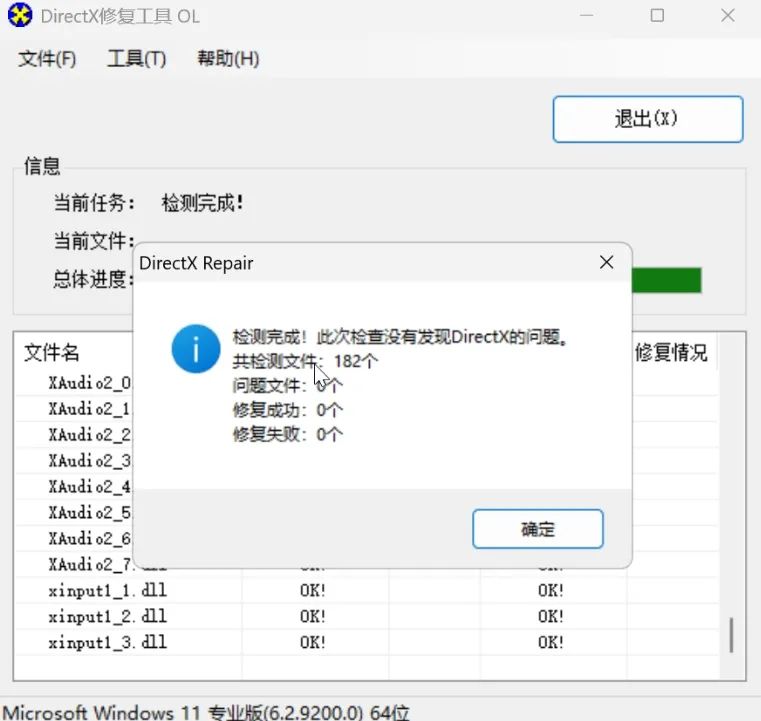Image resolution: width=761 pixels, height=721 pixels.
Task: Confirm the dialog with 确定
Action: [x=538, y=529]
